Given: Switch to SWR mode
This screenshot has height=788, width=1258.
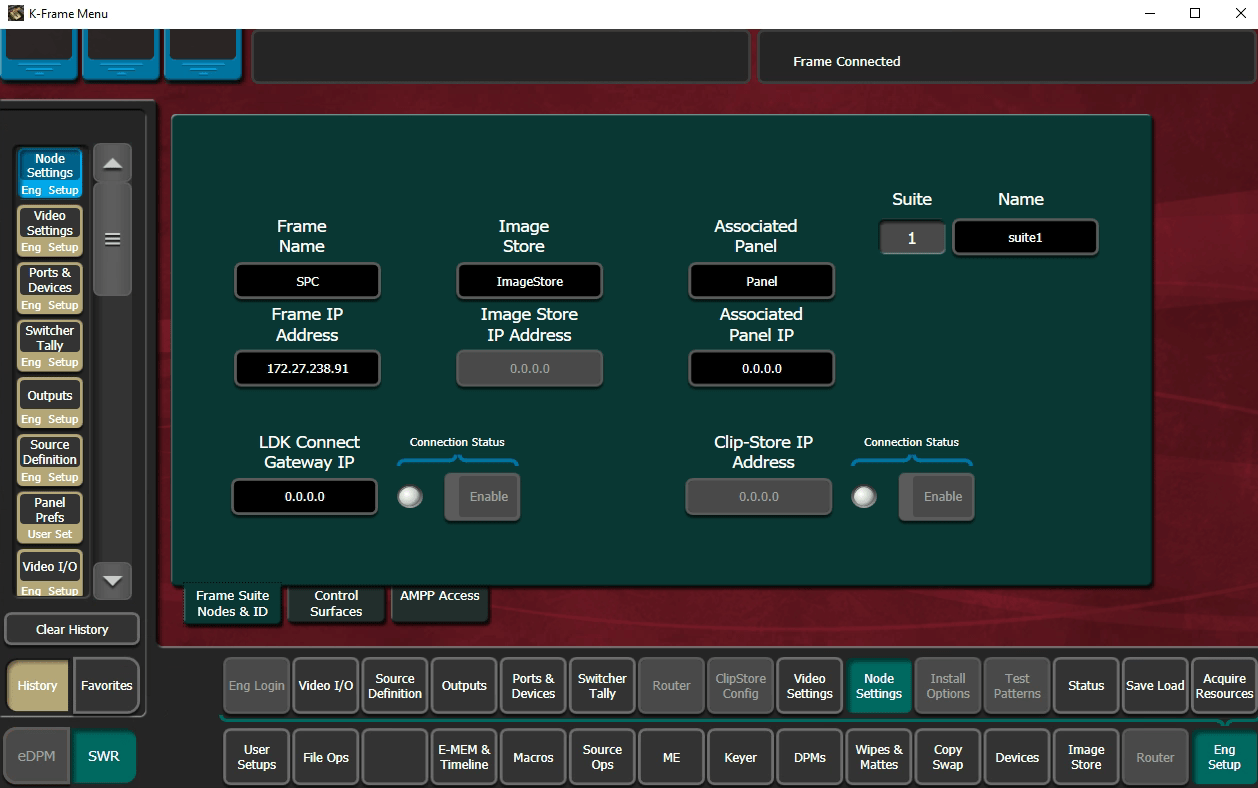Looking at the screenshot, I should [104, 756].
